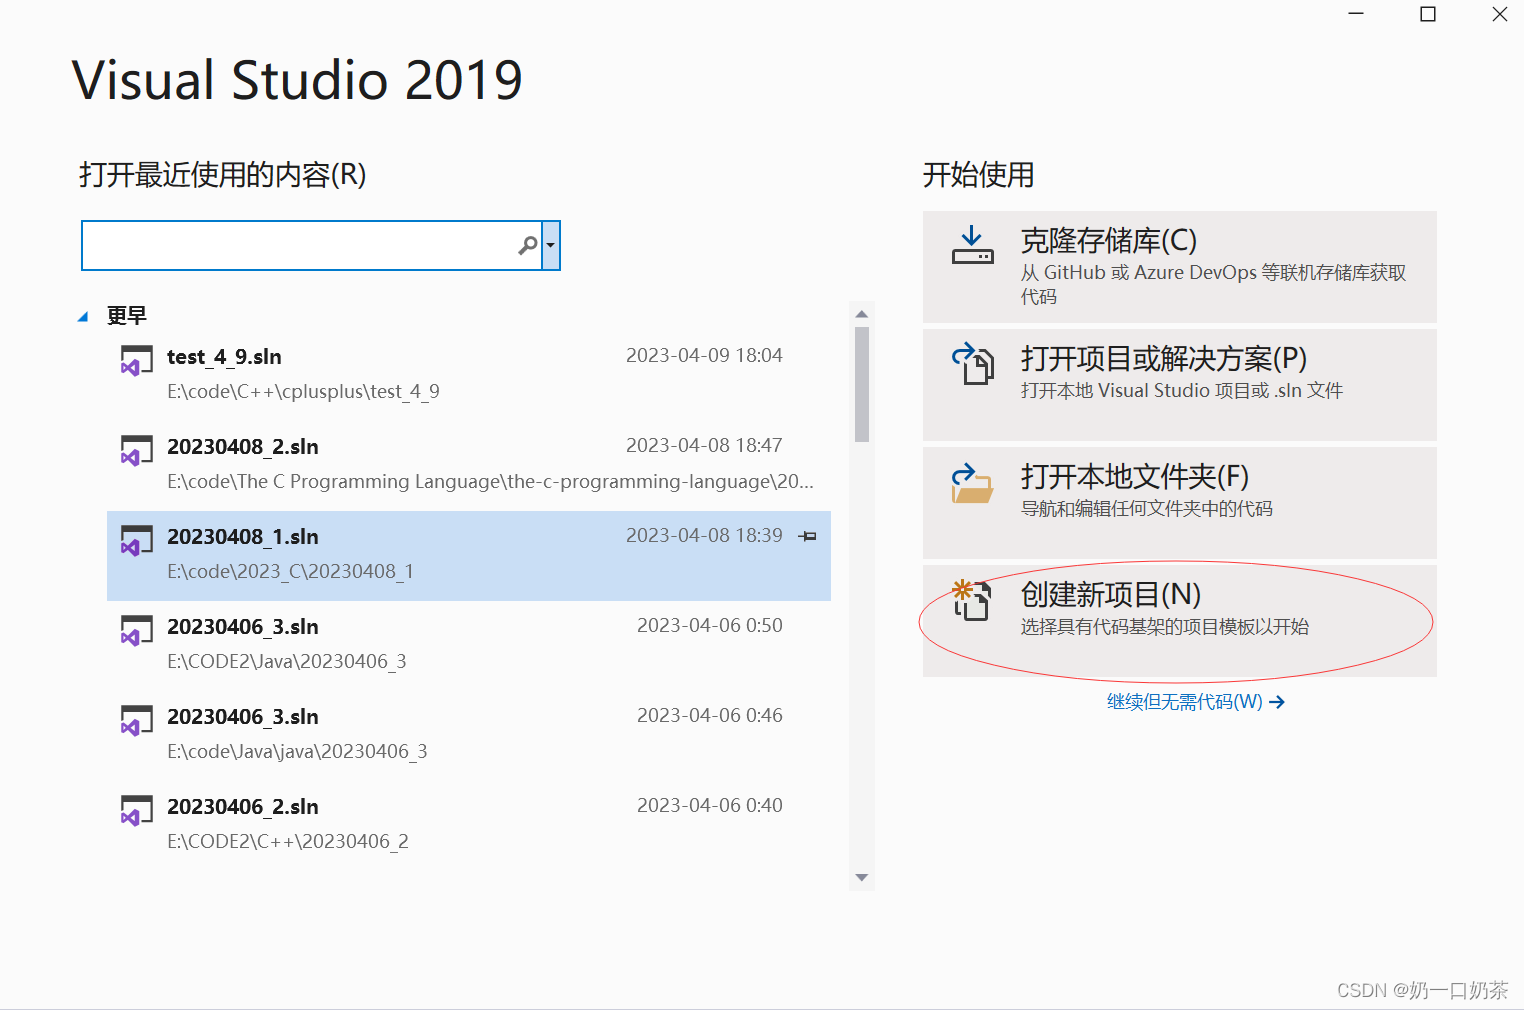Image resolution: width=1524 pixels, height=1010 pixels.
Task: Click the timestamp 2023-04-06 0:40
Action: click(x=710, y=805)
